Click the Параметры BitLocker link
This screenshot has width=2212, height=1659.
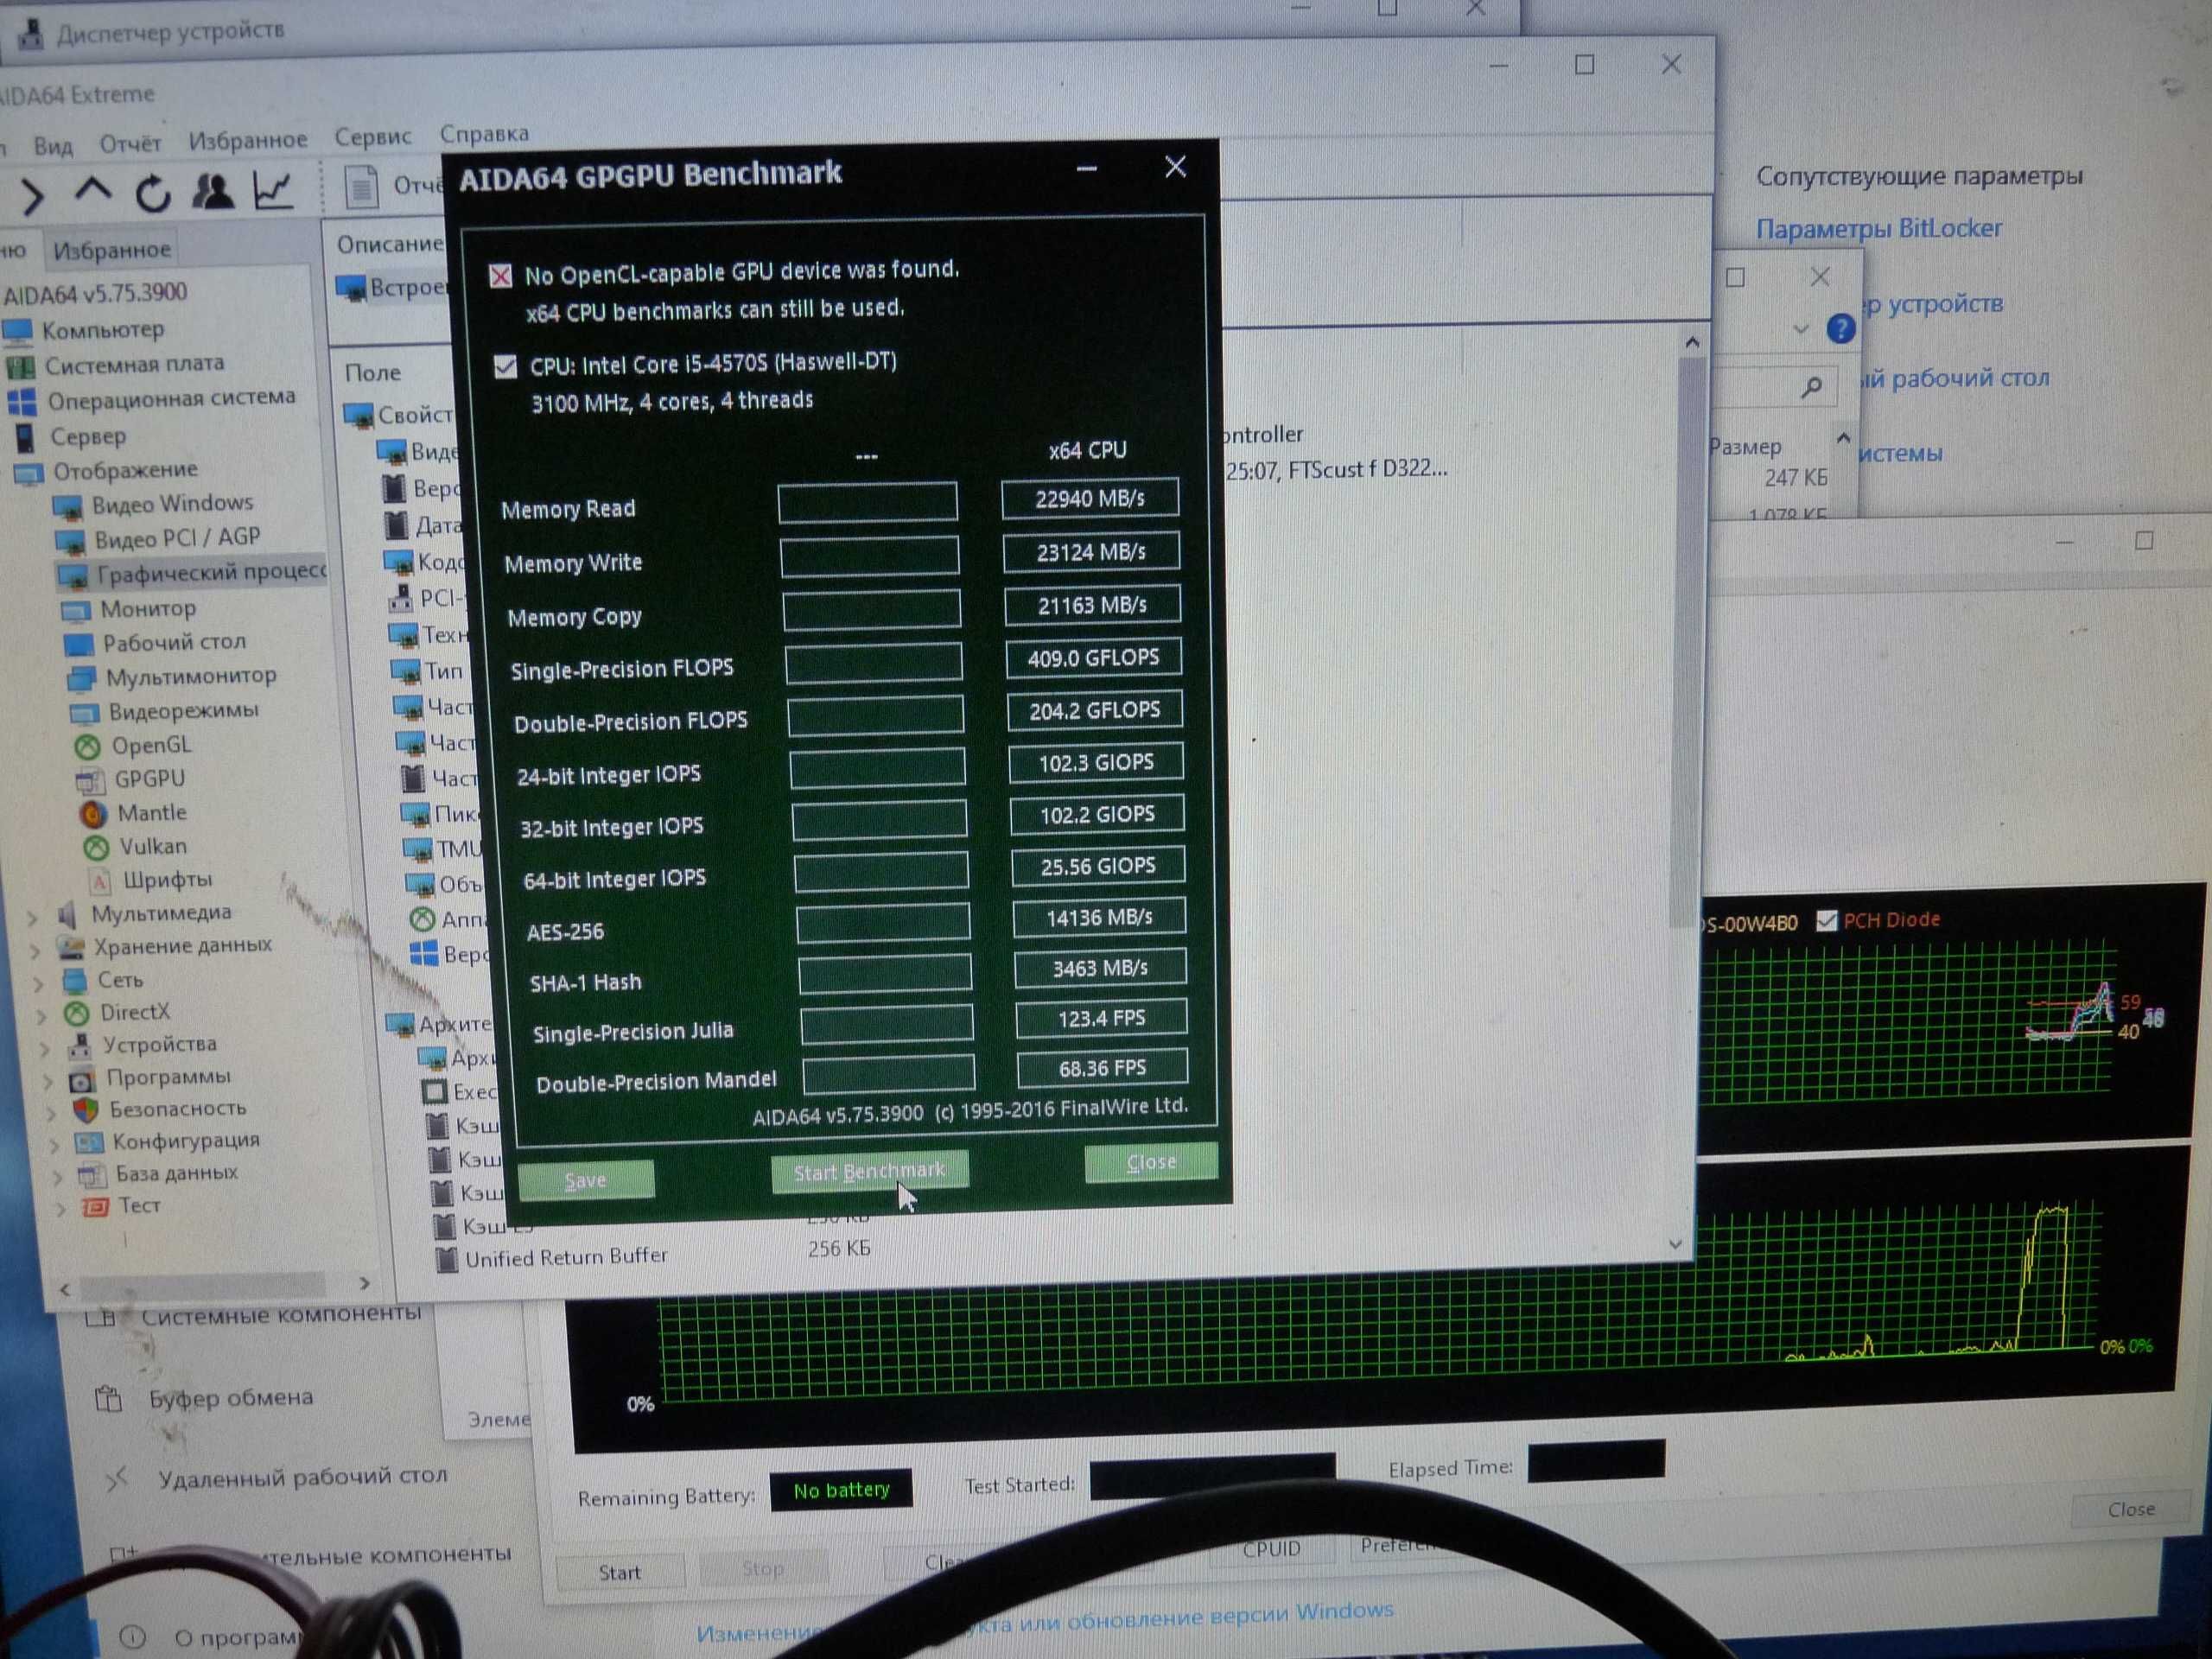[1879, 229]
